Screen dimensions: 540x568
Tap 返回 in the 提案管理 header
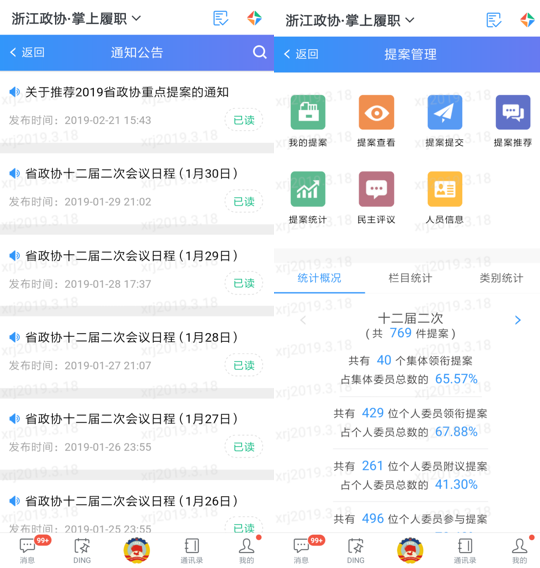(x=301, y=54)
